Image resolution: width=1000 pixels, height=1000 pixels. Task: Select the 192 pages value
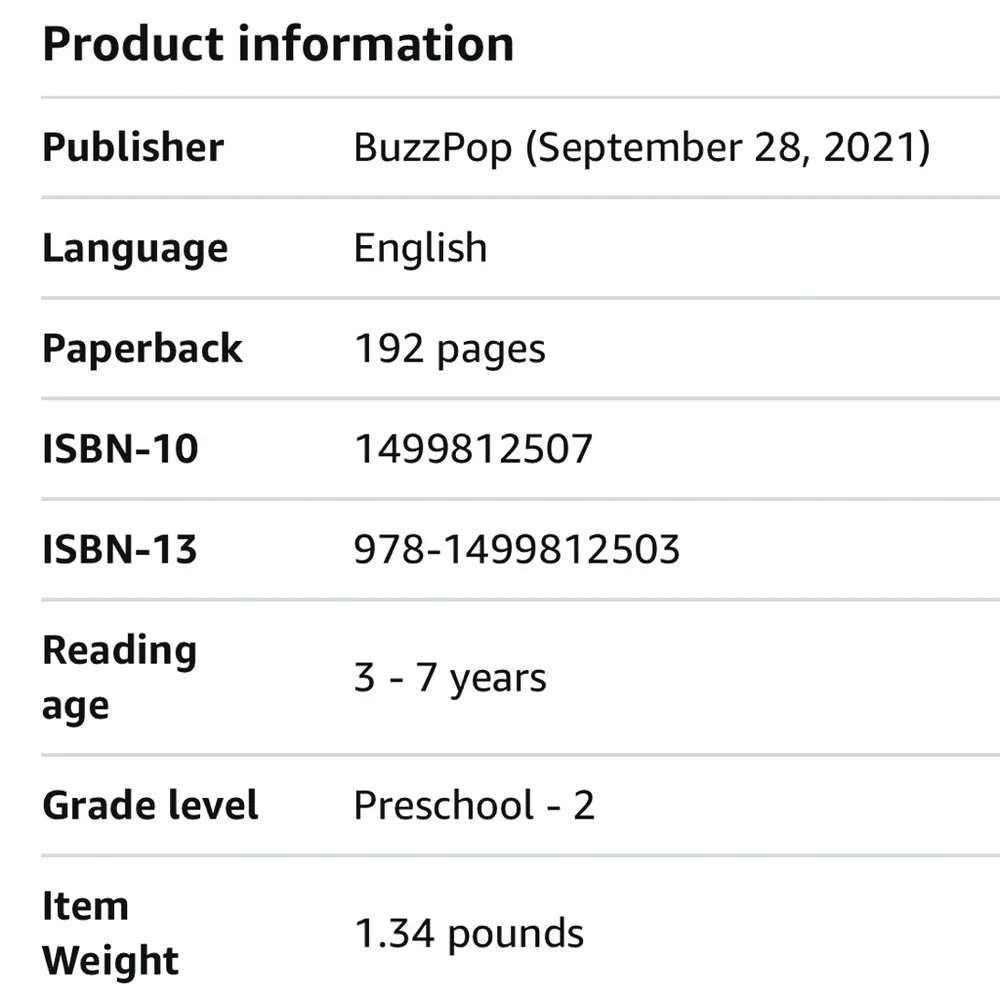[450, 349]
